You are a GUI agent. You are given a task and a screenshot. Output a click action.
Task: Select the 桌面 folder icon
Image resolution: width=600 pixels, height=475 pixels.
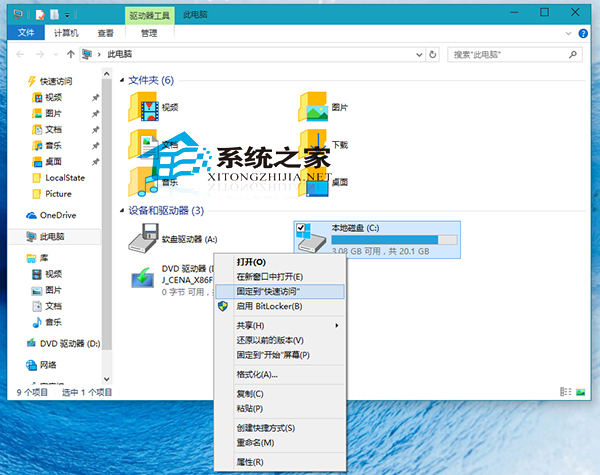[314, 182]
